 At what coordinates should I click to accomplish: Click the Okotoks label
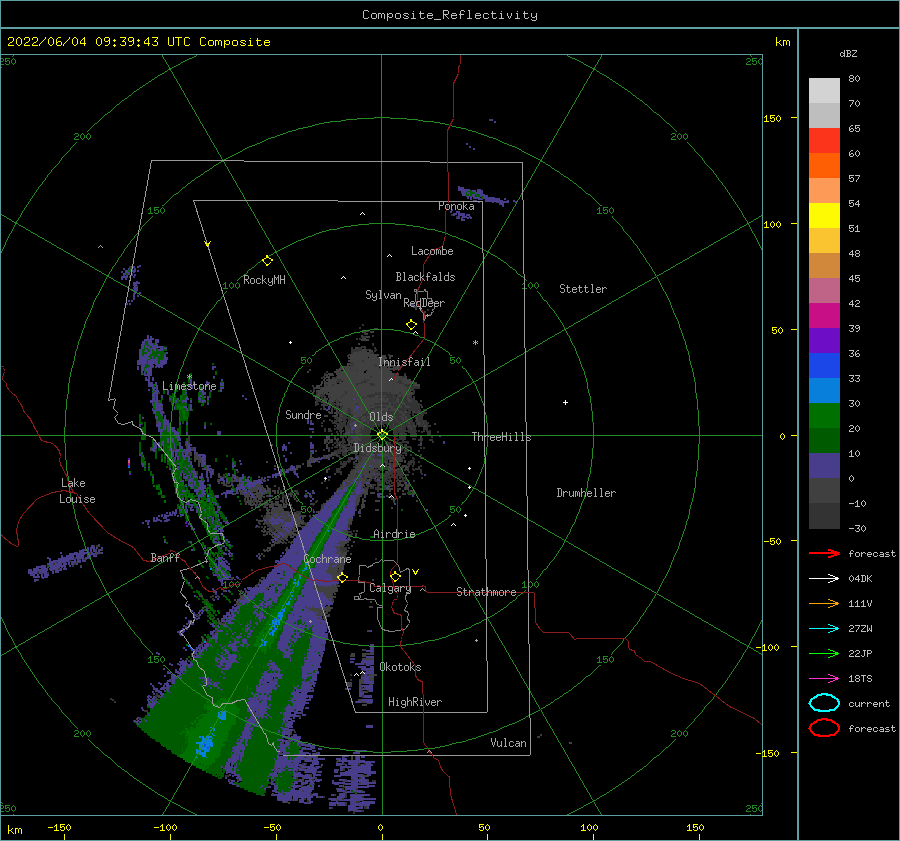(x=400, y=667)
